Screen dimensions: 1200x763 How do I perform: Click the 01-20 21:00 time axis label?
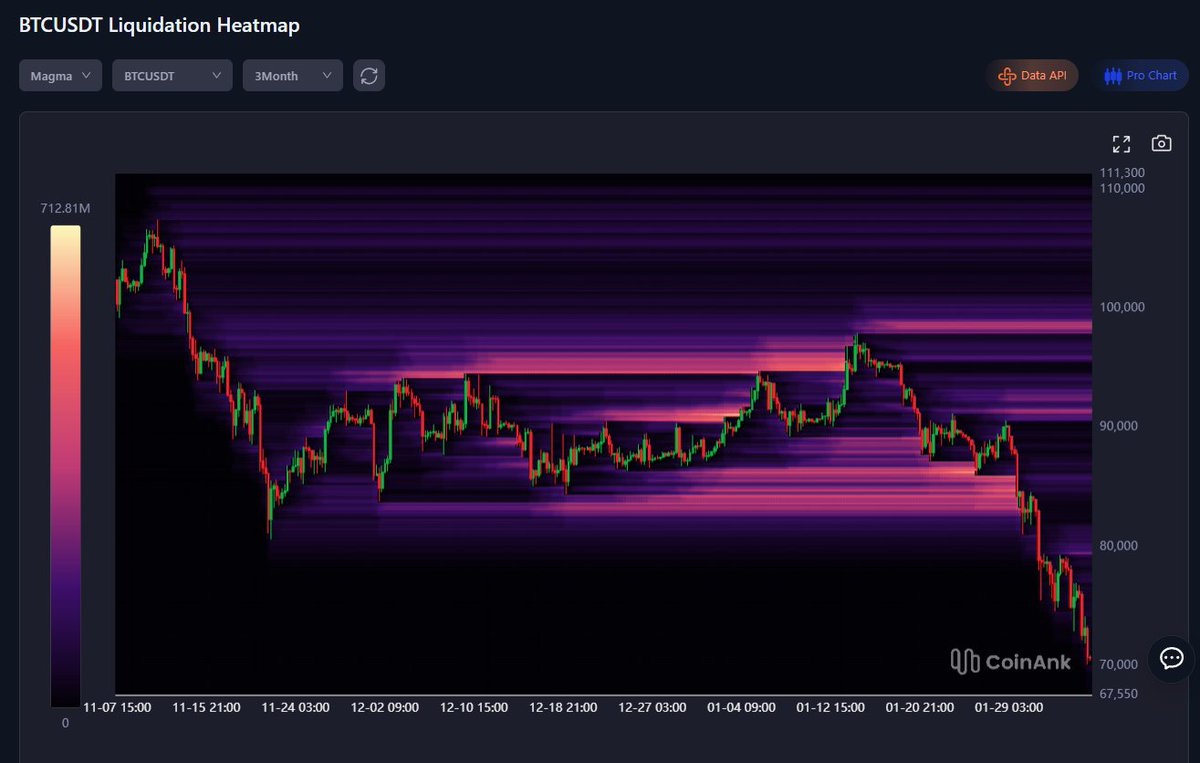(919, 708)
